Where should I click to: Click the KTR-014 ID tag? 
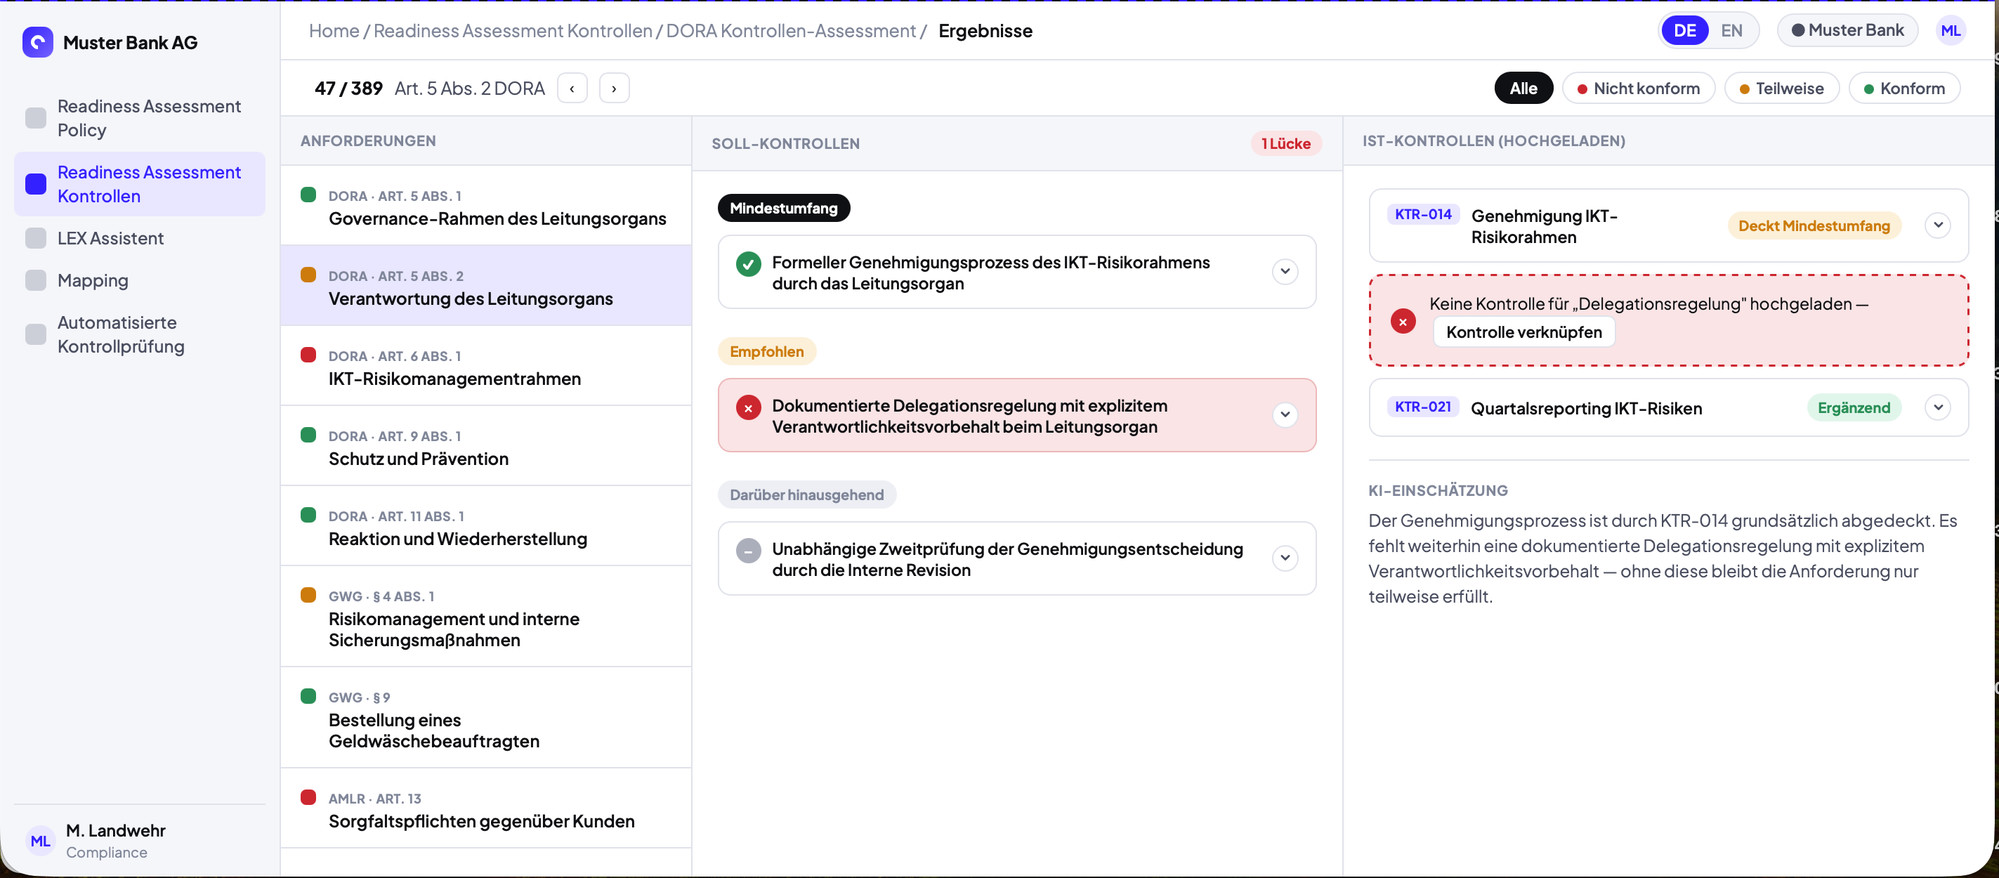(1423, 214)
